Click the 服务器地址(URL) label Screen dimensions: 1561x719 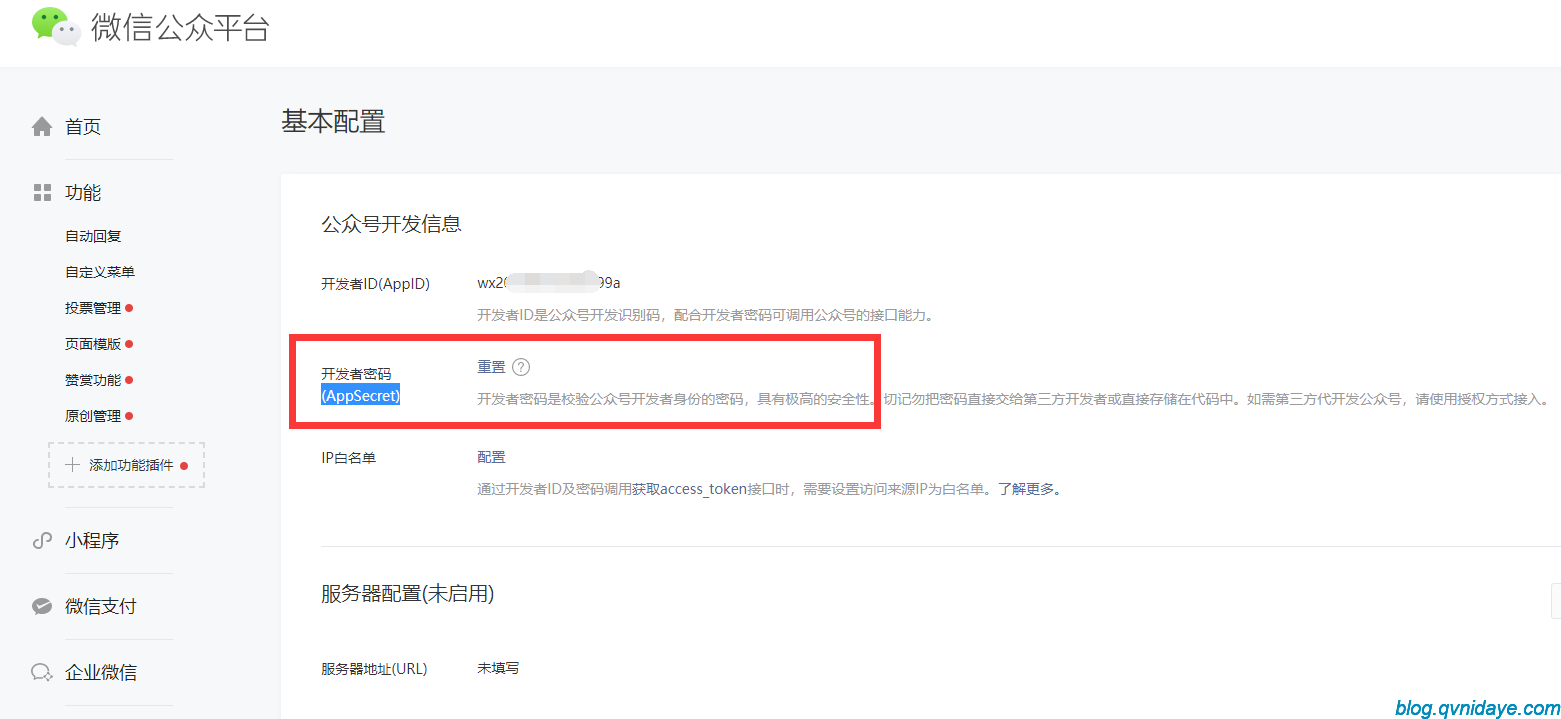pos(374,669)
